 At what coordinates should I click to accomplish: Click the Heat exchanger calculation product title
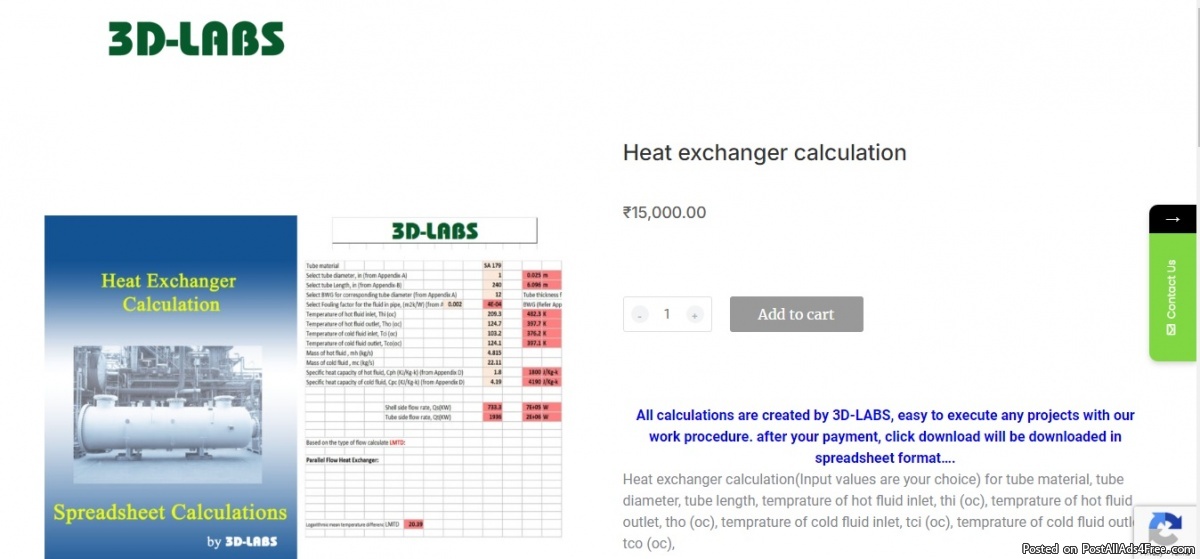click(764, 153)
